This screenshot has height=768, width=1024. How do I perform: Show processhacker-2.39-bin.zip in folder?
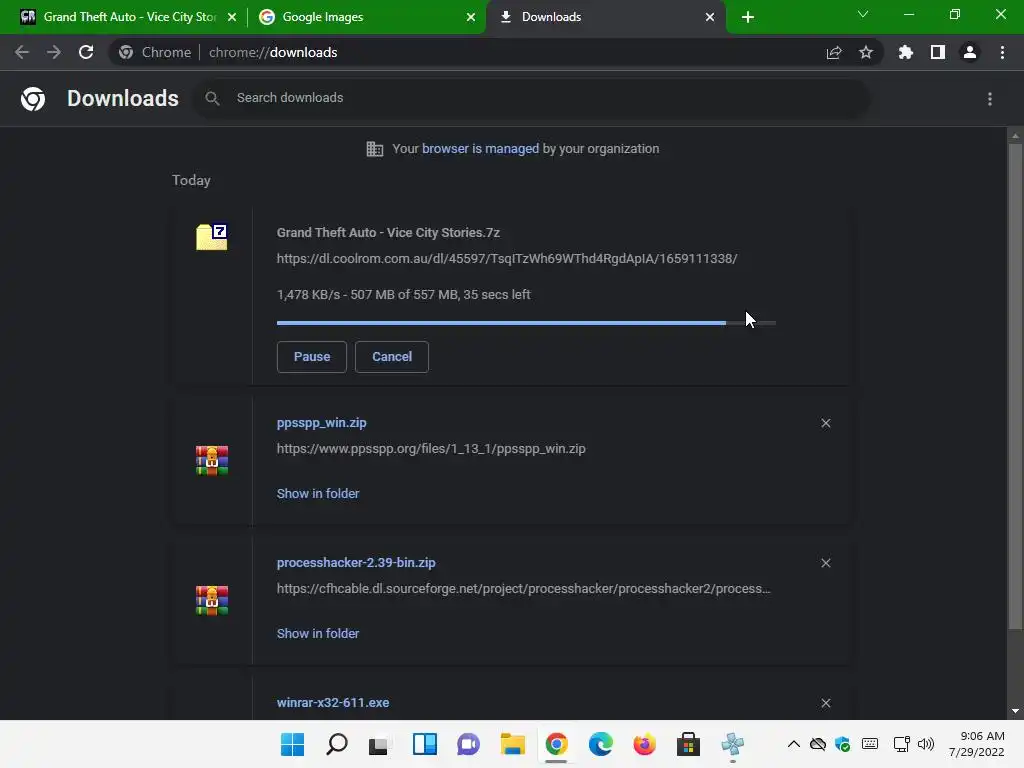click(x=318, y=633)
